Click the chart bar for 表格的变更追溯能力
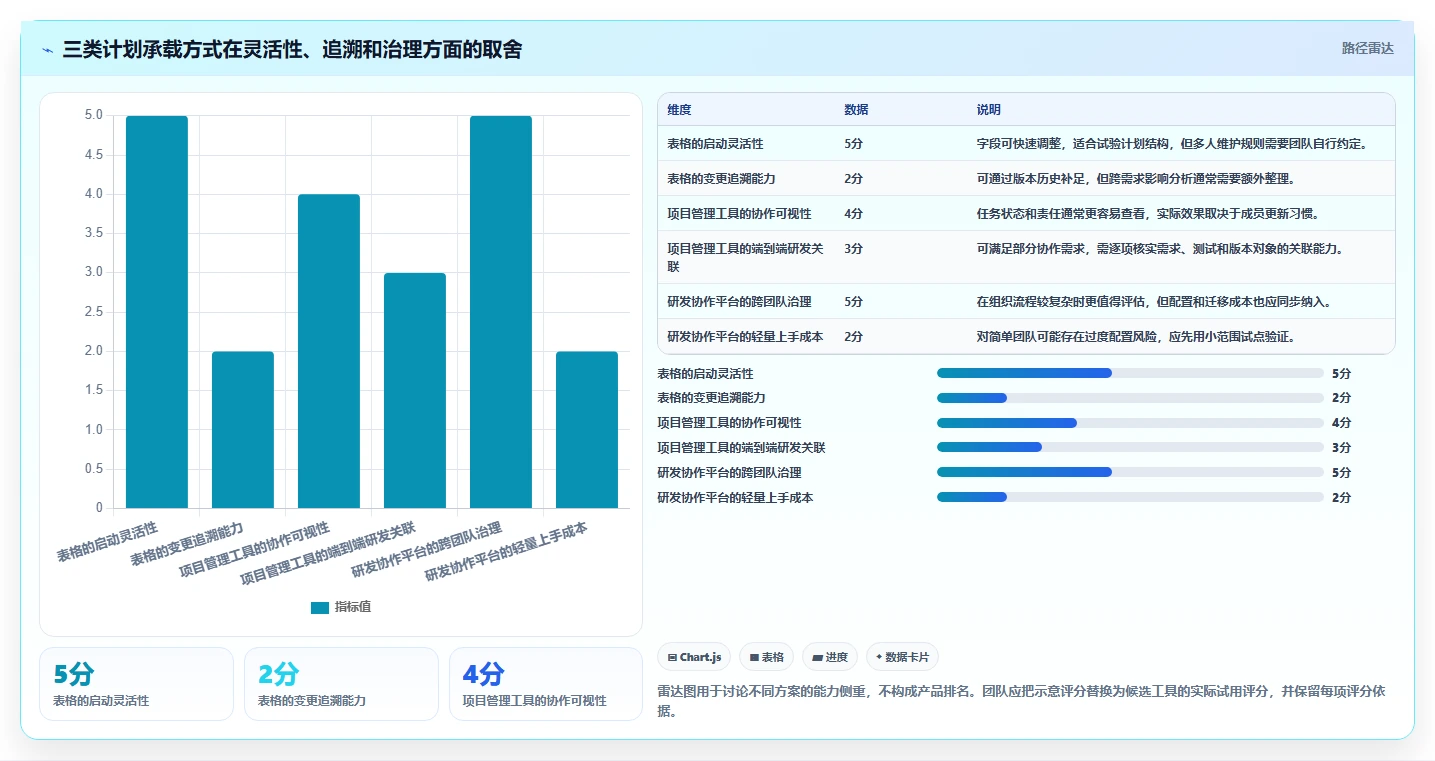 [x=243, y=430]
